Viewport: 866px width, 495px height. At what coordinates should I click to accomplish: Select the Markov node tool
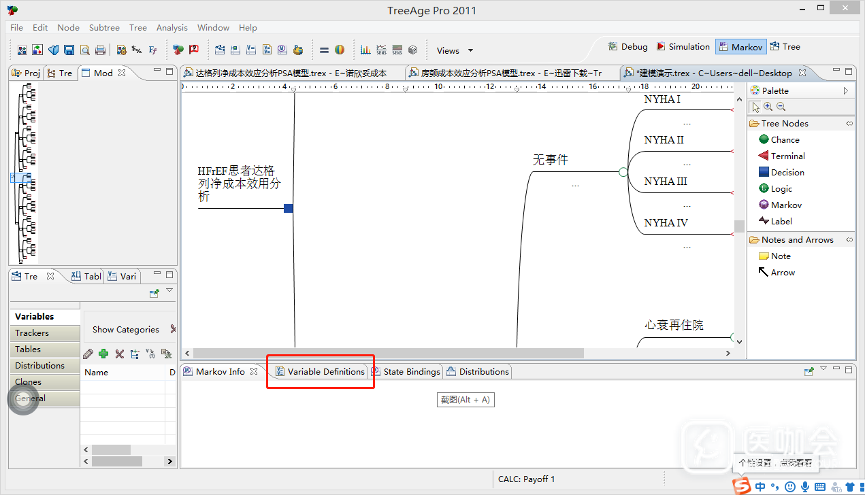784,205
